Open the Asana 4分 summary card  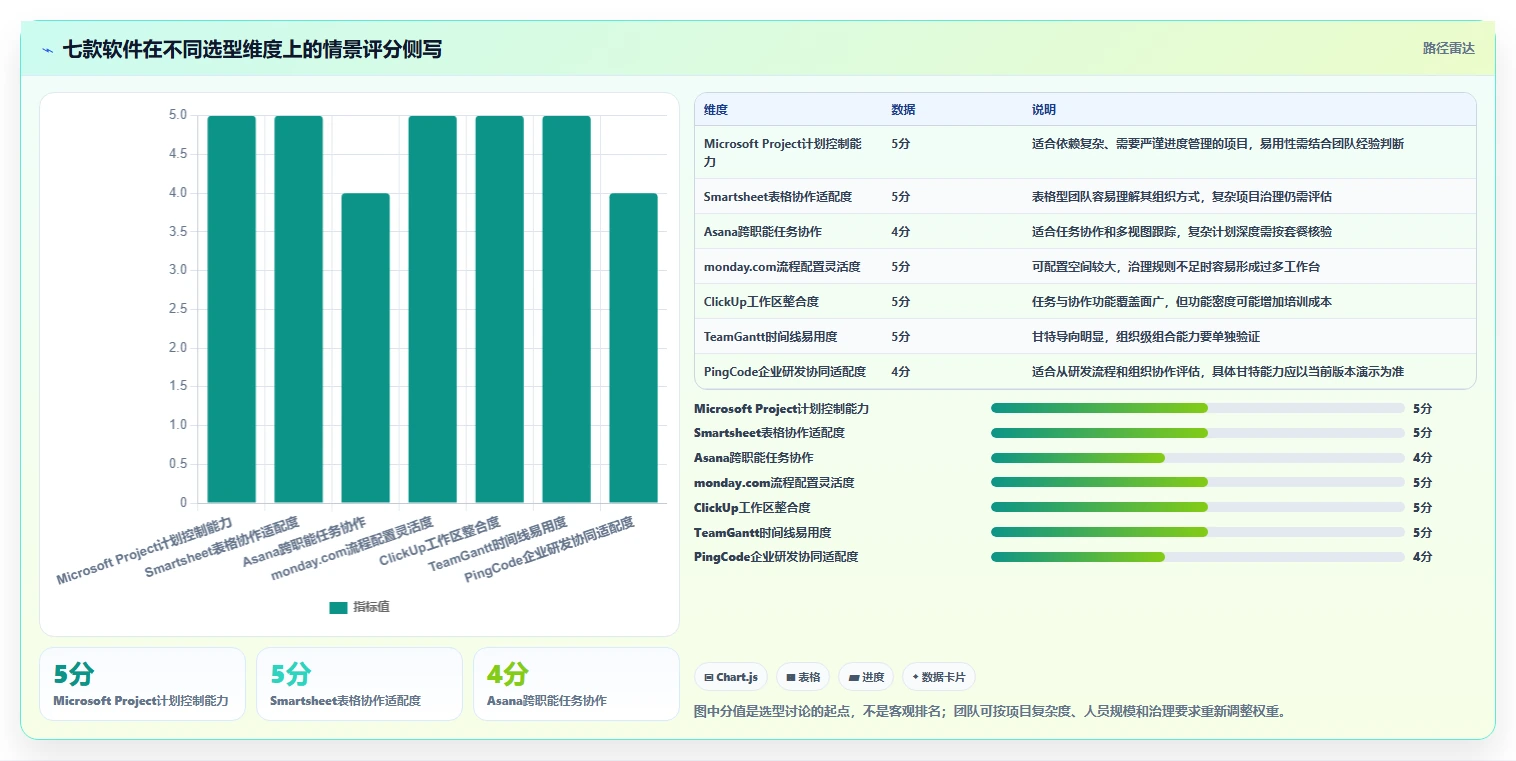(x=576, y=684)
